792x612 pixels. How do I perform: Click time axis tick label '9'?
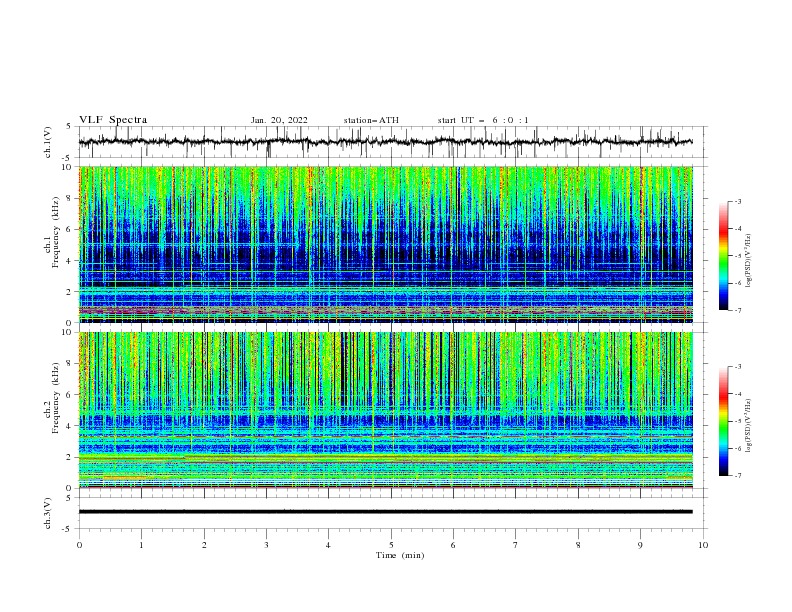pyautogui.click(x=640, y=545)
